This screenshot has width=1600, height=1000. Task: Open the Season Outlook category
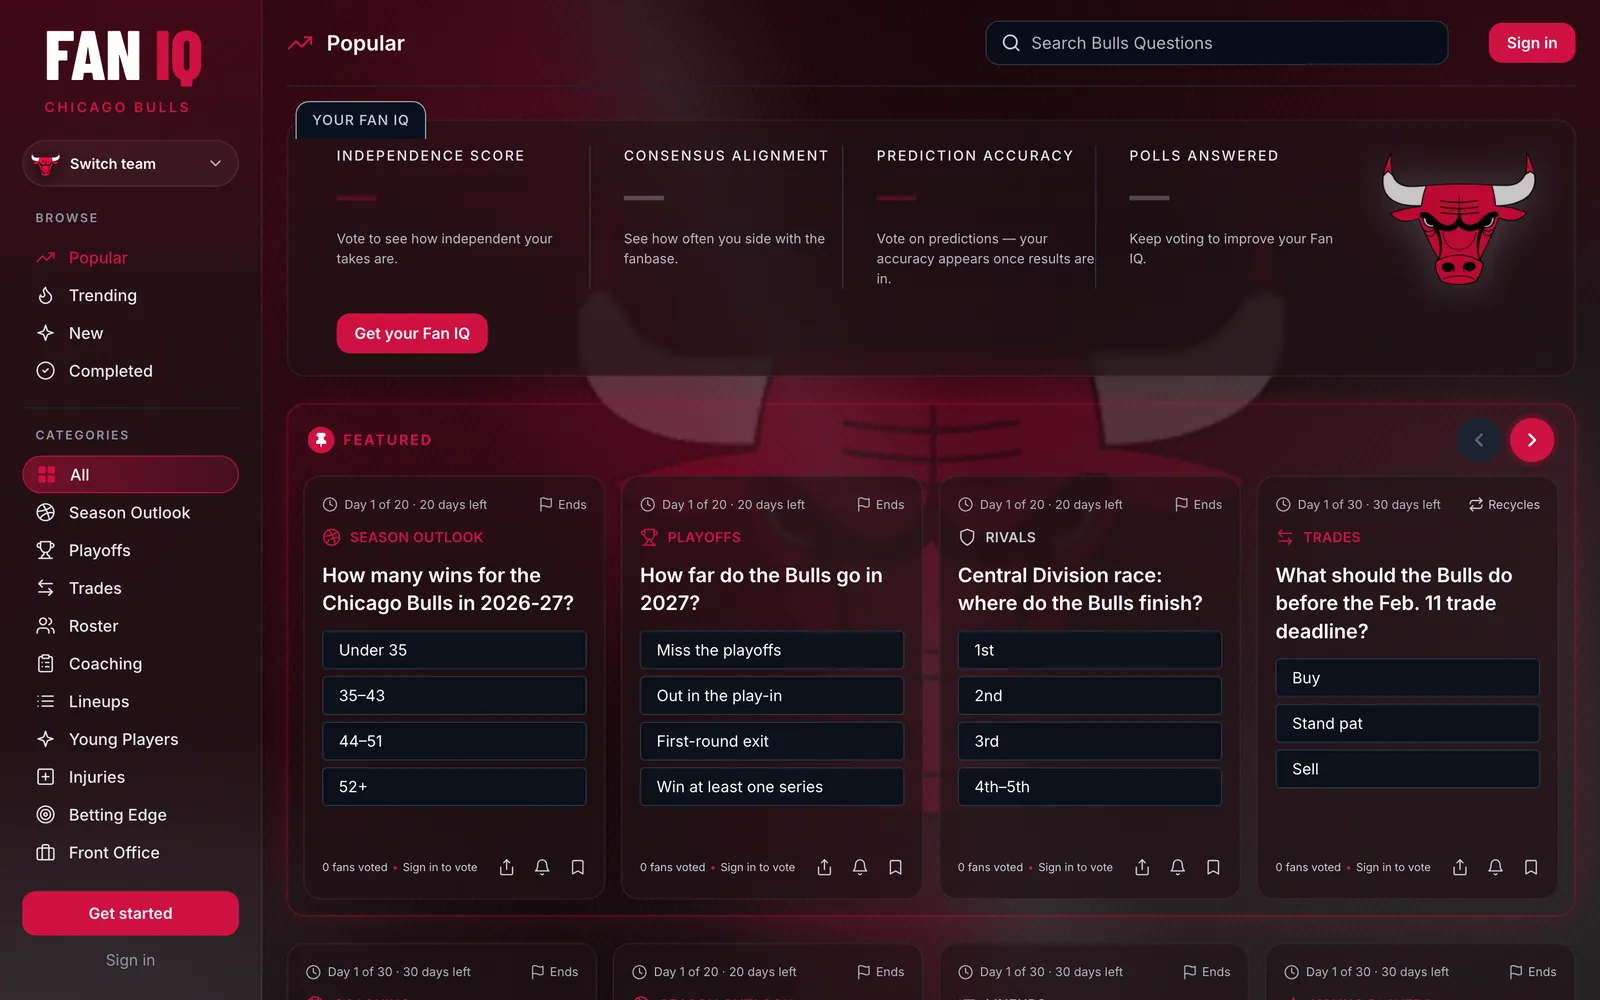coord(130,513)
